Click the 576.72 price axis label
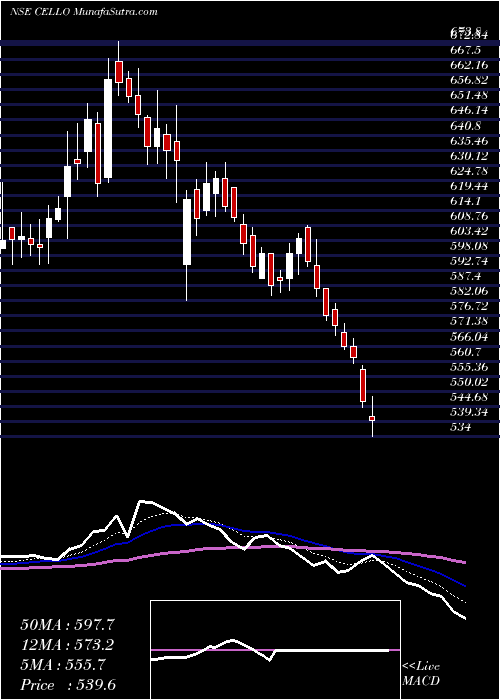The image size is (500, 700). [x=469, y=306]
